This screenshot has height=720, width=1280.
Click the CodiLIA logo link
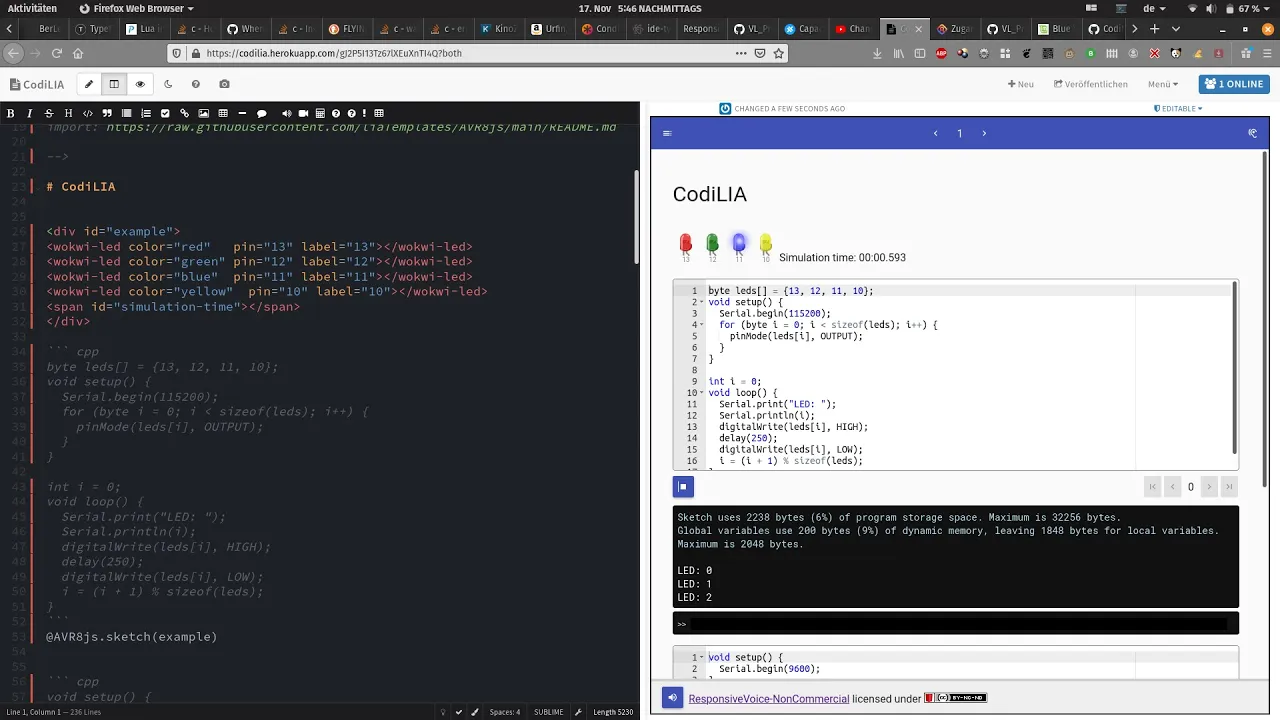pyautogui.click(x=35, y=85)
